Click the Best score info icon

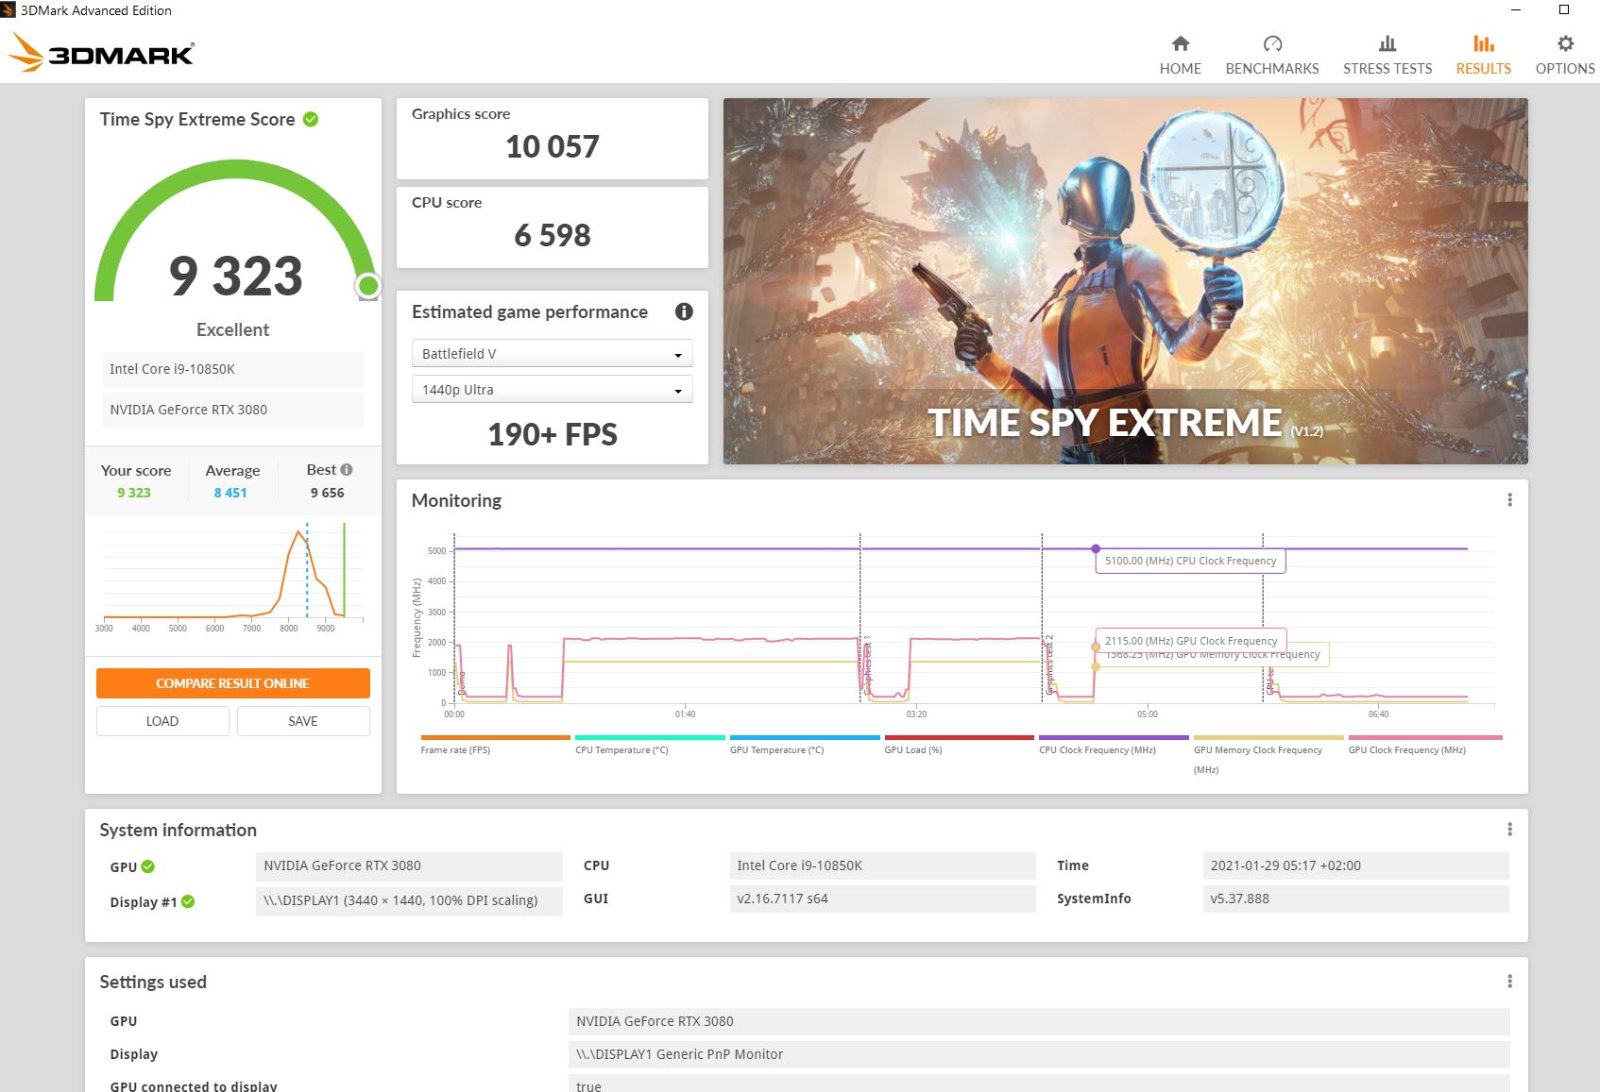(x=346, y=469)
